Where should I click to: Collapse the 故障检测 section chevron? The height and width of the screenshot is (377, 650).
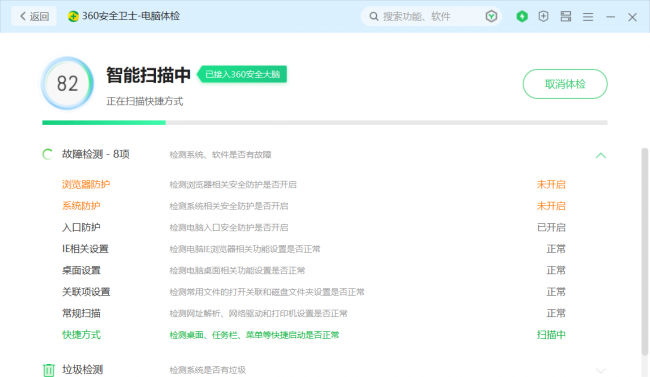click(x=601, y=155)
